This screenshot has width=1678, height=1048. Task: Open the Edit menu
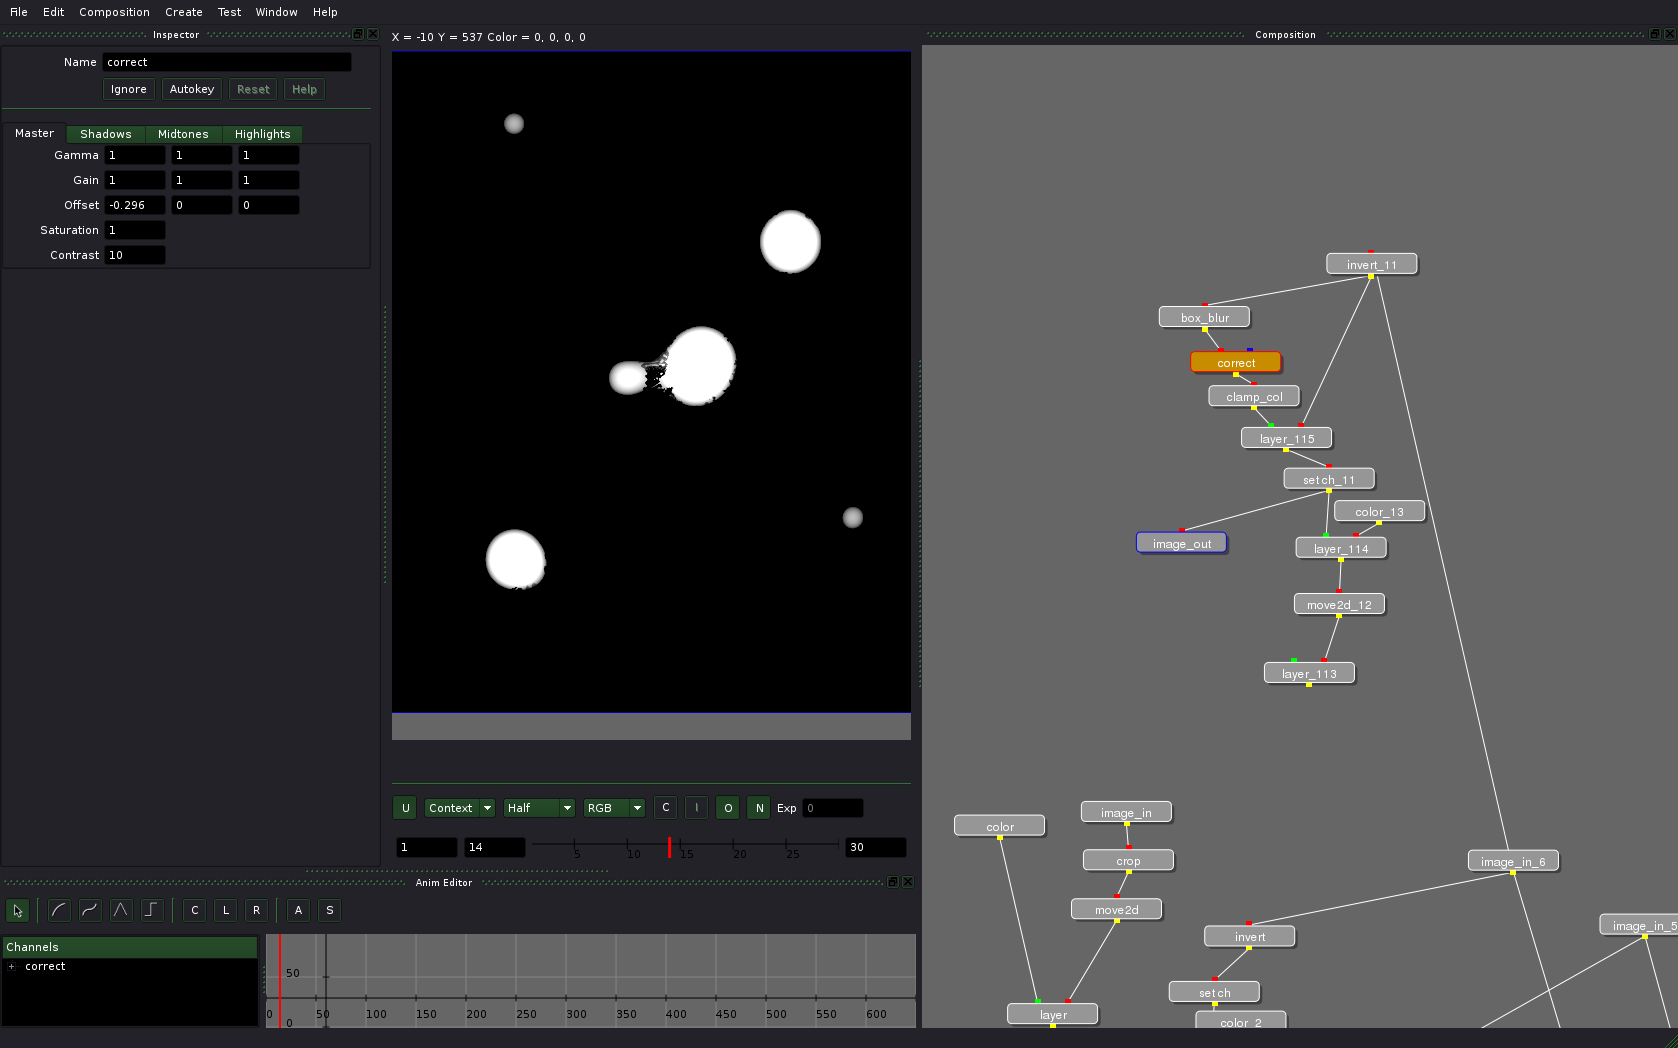(x=54, y=12)
